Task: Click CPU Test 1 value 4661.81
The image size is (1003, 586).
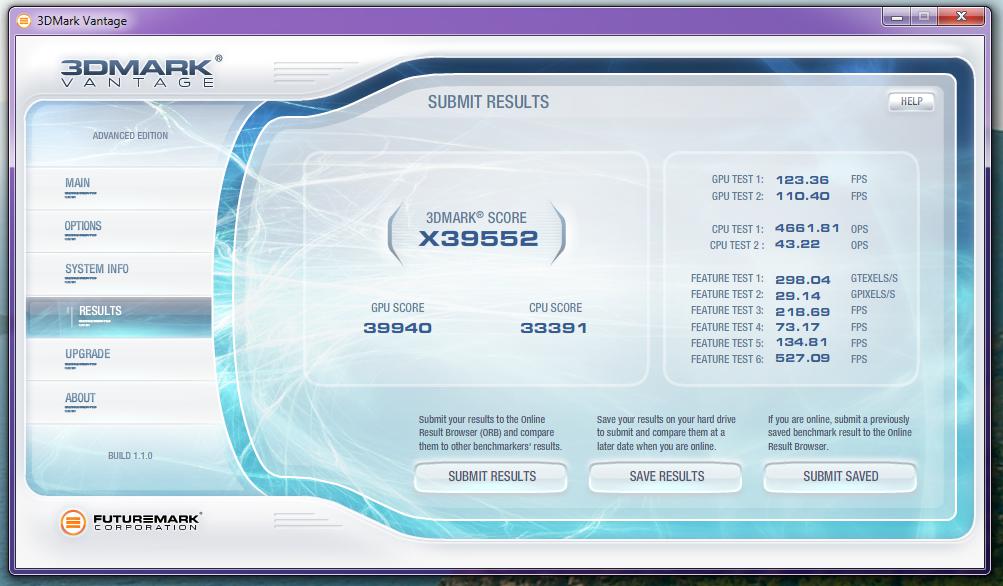Action: [x=807, y=228]
